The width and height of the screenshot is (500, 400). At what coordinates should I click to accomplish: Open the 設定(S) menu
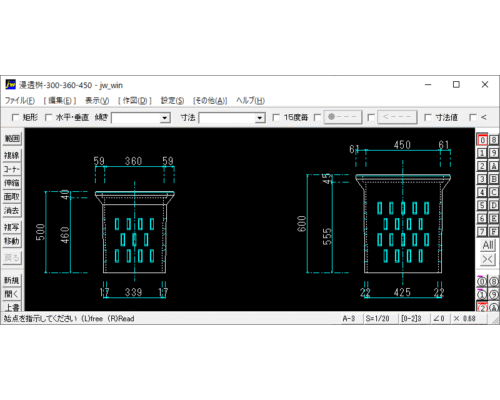(172, 100)
